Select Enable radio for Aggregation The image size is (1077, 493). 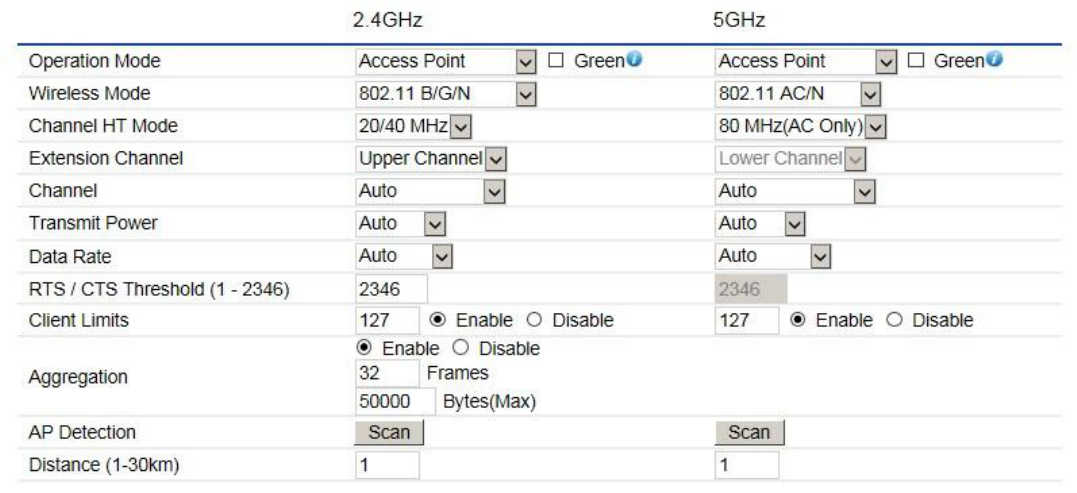tap(364, 349)
